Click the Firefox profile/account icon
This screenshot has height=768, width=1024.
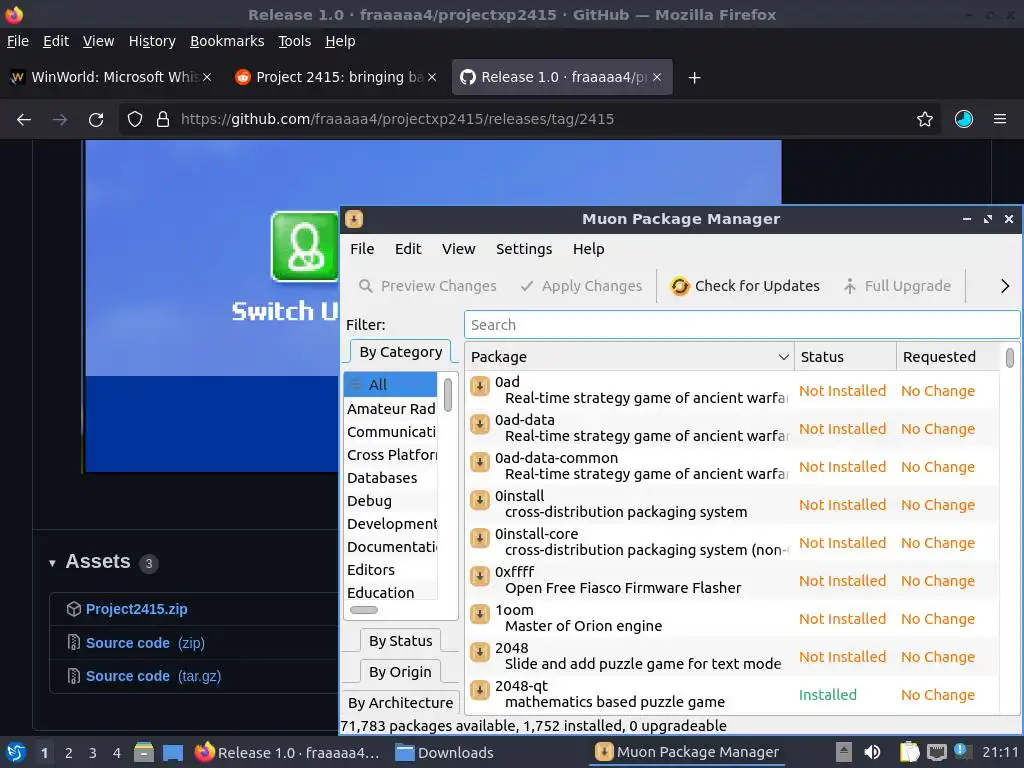(964, 120)
